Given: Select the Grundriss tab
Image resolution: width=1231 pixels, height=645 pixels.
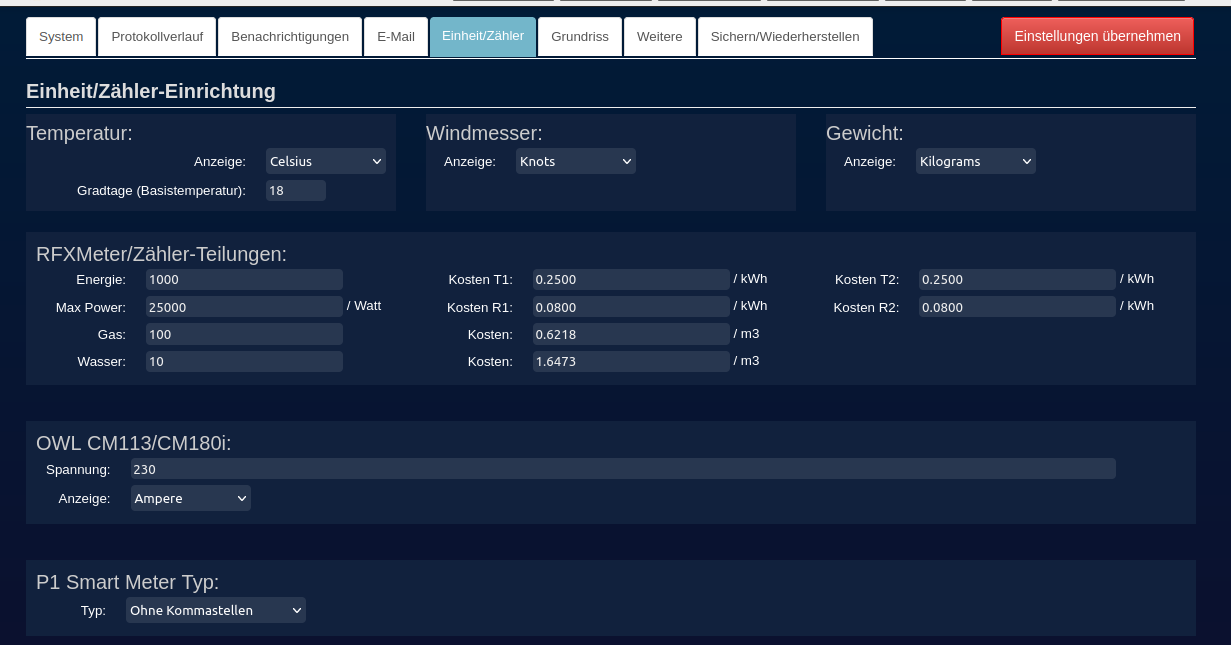Looking at the screenshot, I should pos(580,37).
